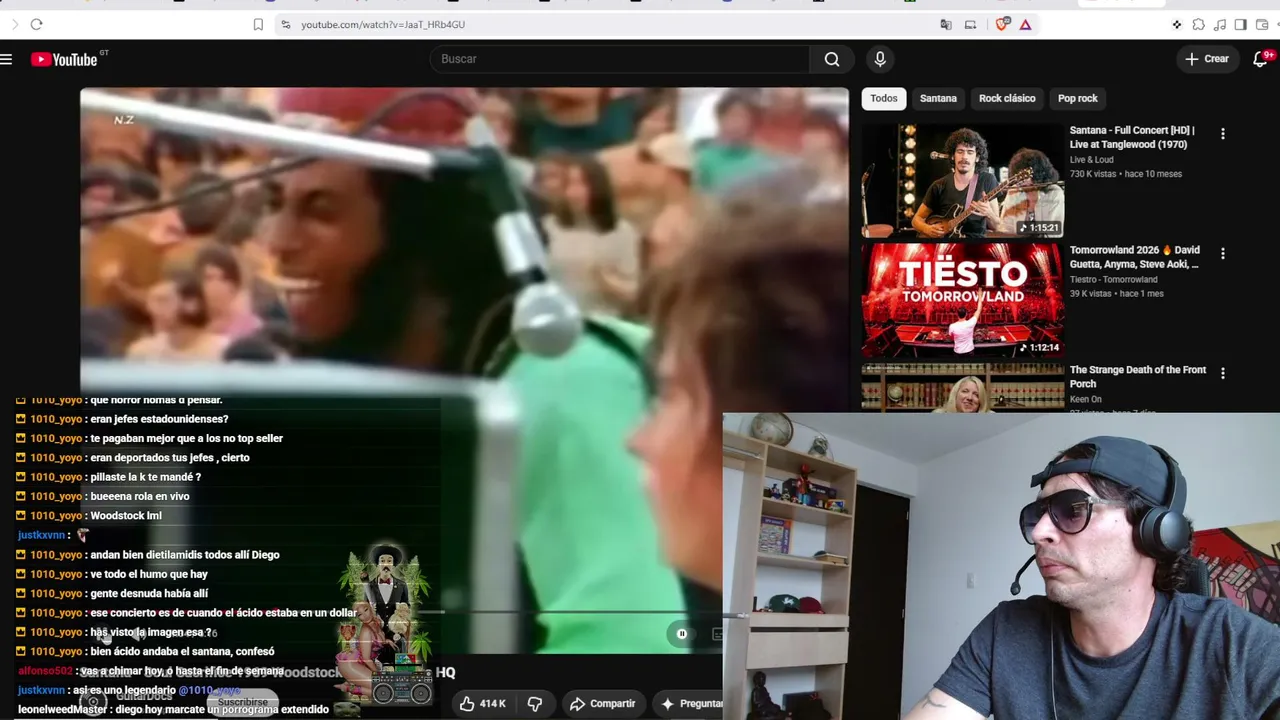Open the 'Tiesto - Tomorrowland' channel name
This screenshot has height=720, width=1280.
pos(1114,279)
